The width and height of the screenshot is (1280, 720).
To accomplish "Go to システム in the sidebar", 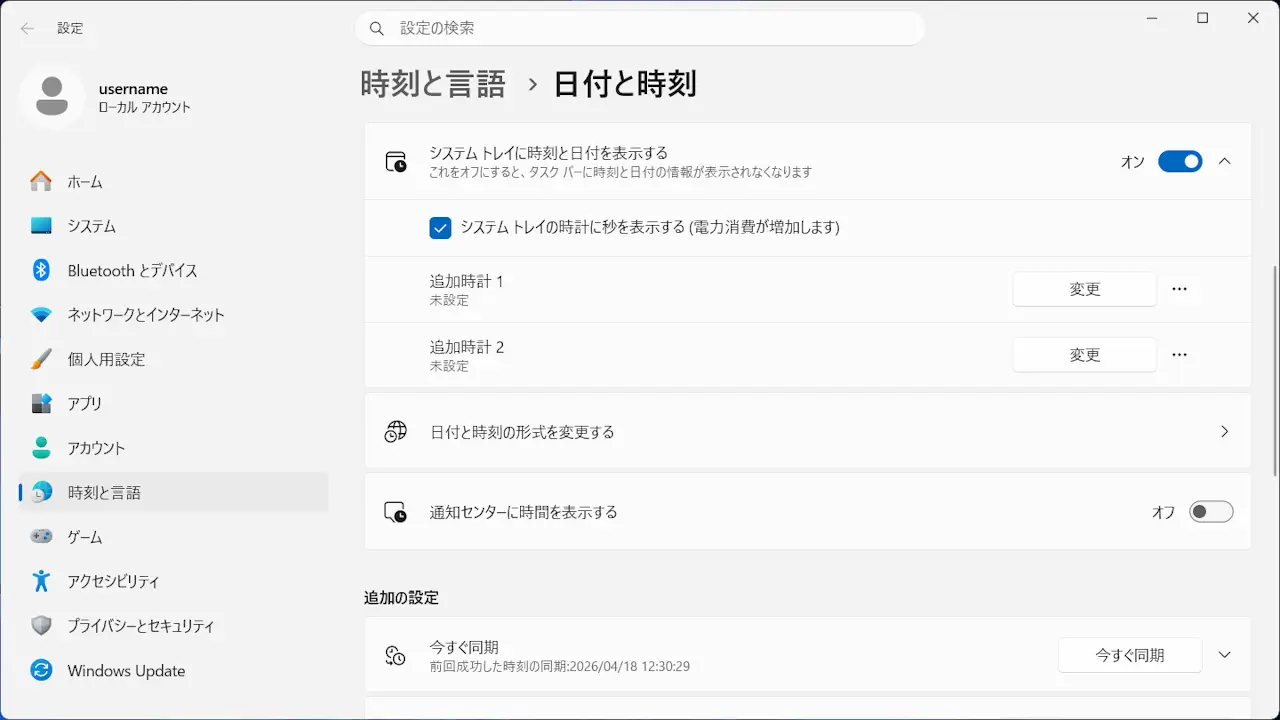I will 92,226.
